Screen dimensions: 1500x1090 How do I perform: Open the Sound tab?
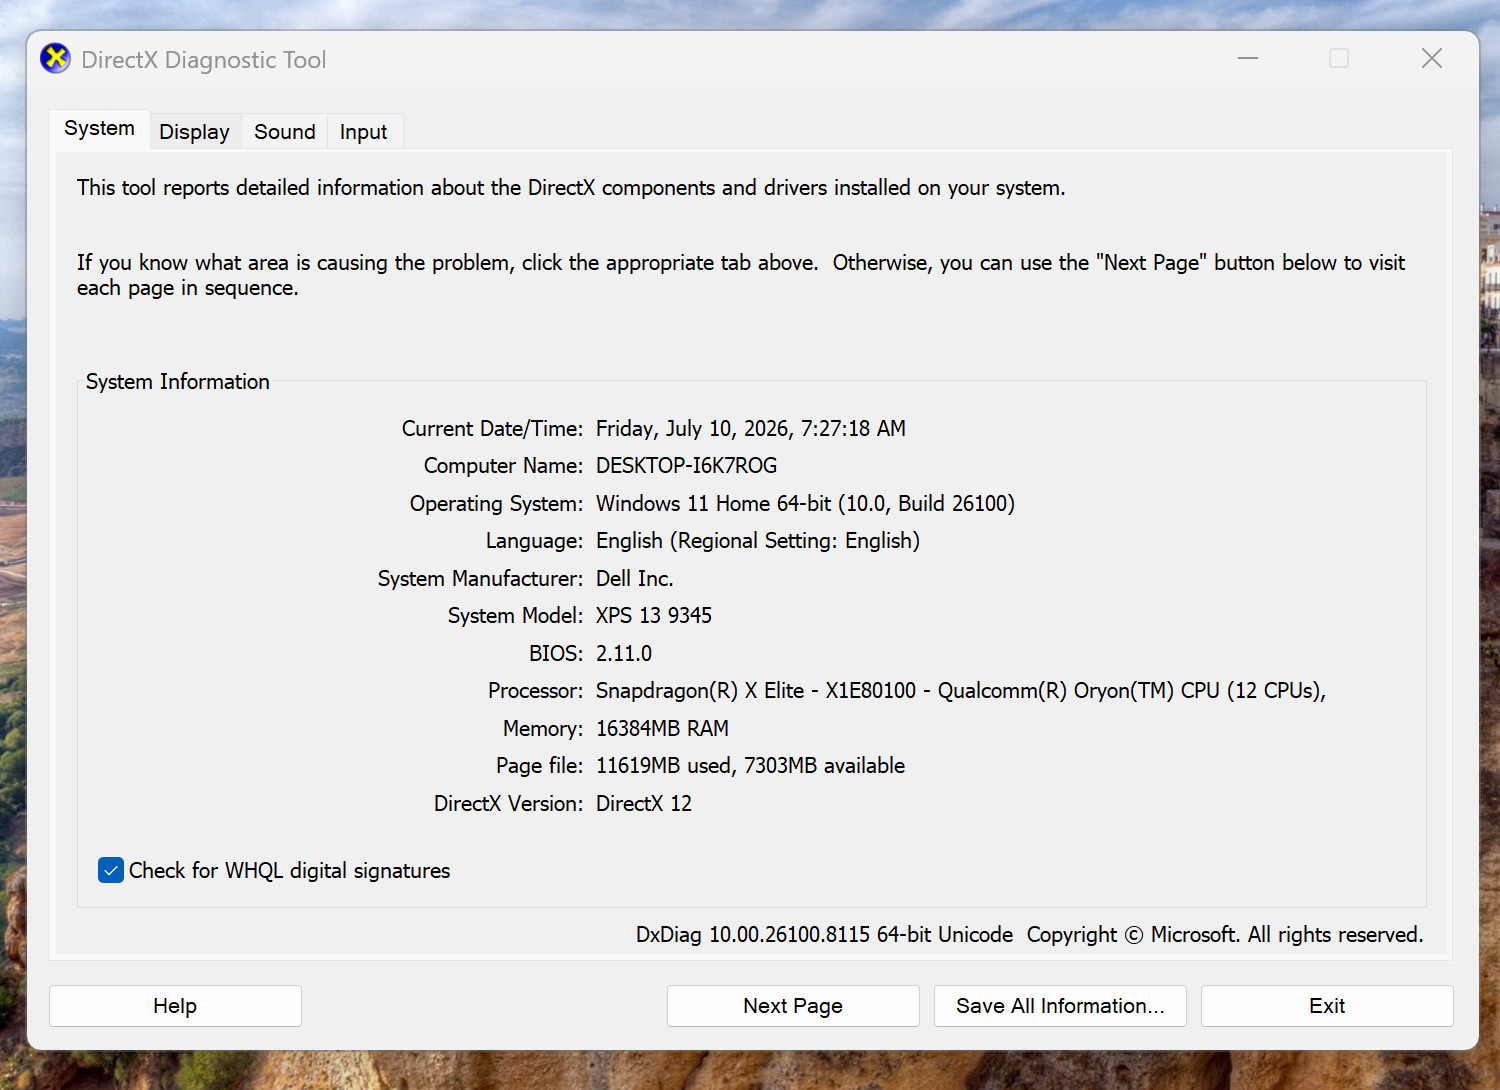point(285,132)
